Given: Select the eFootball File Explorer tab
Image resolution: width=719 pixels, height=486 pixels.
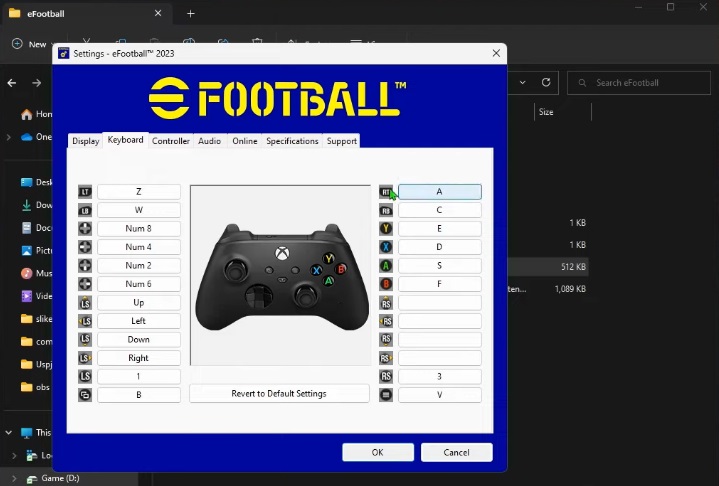Looking at the screenshot, I should click(x=87, y=14).
